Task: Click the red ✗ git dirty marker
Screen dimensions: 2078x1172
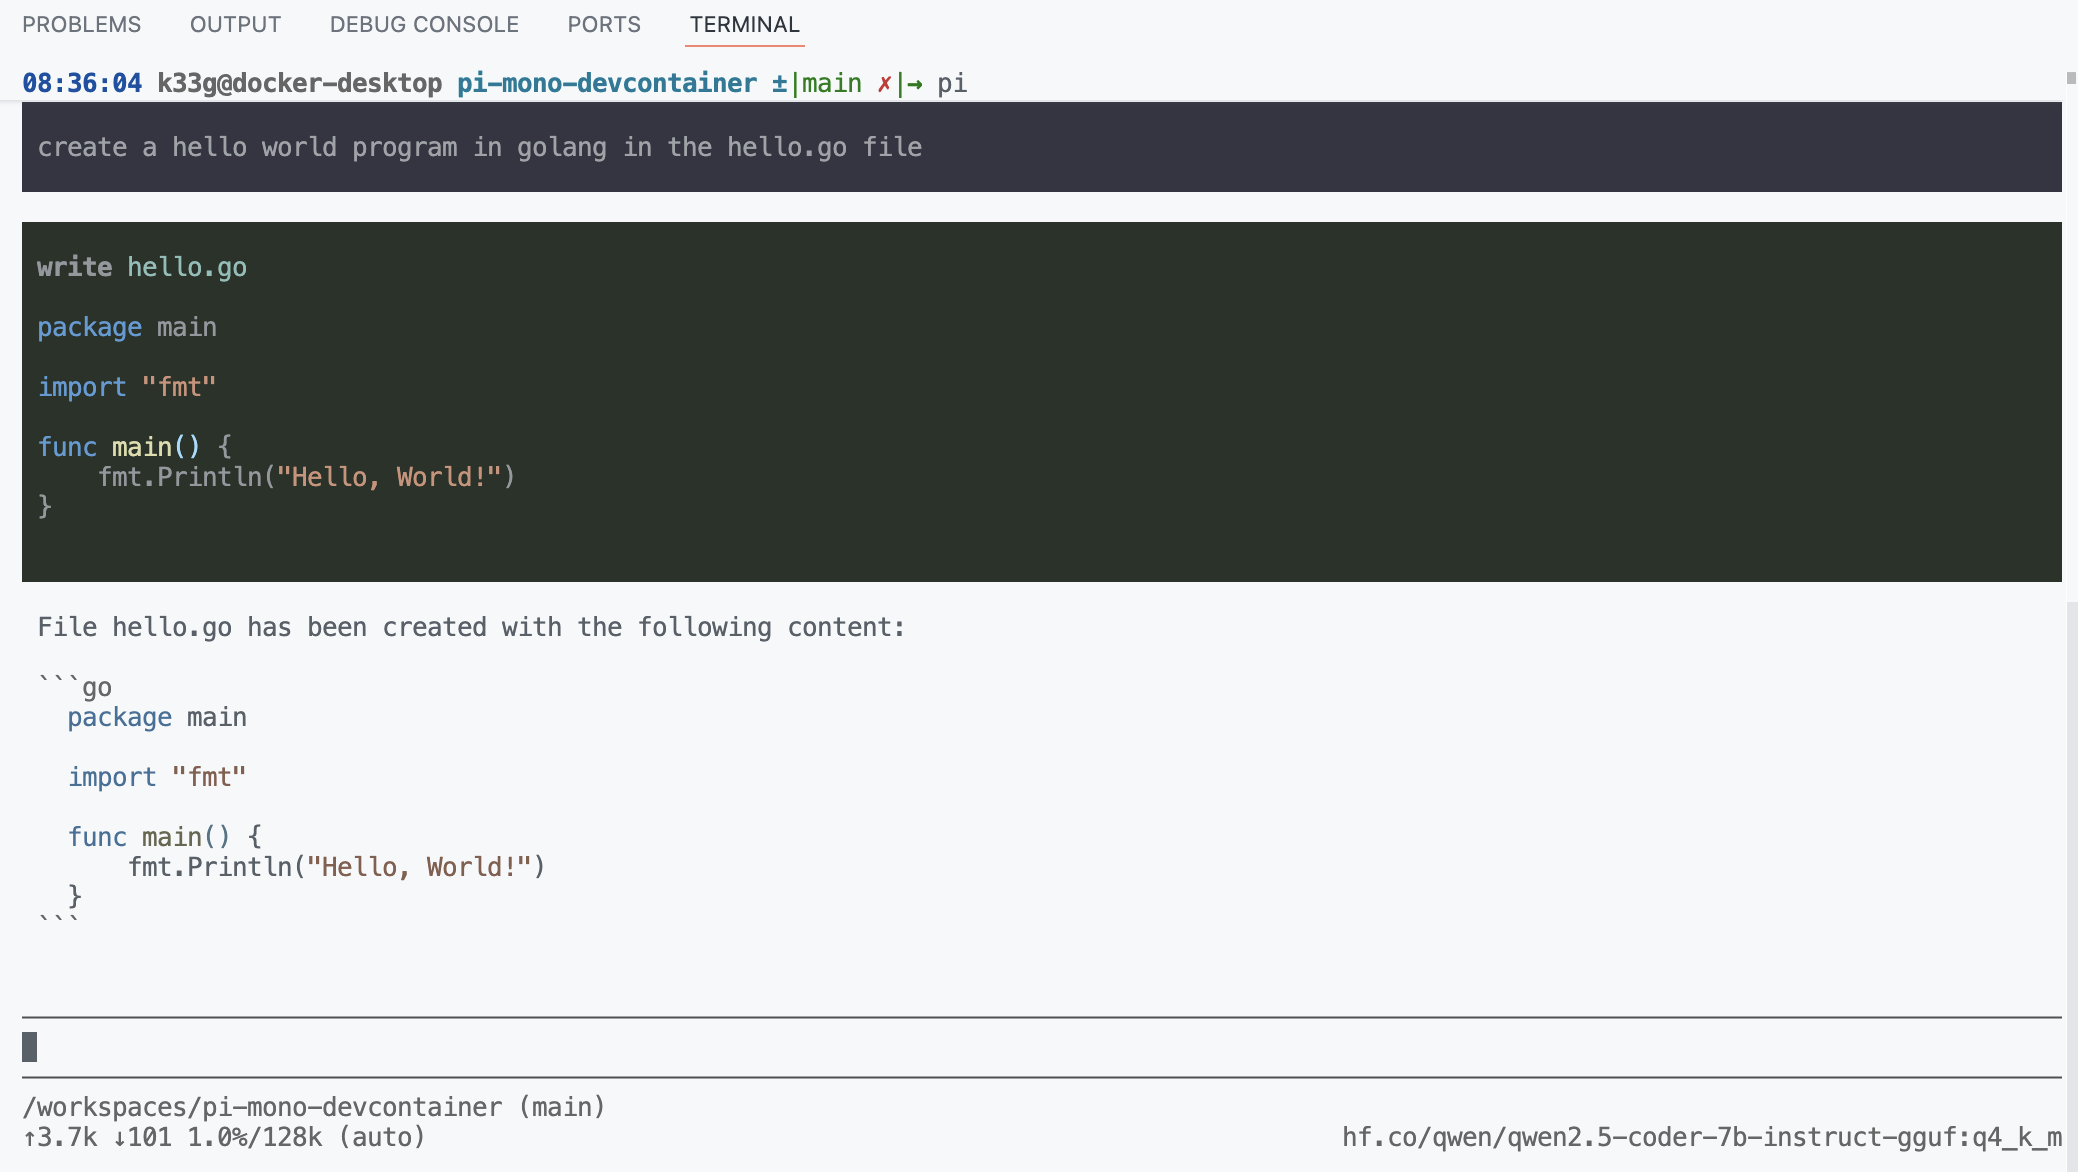Action: (884, 84)
